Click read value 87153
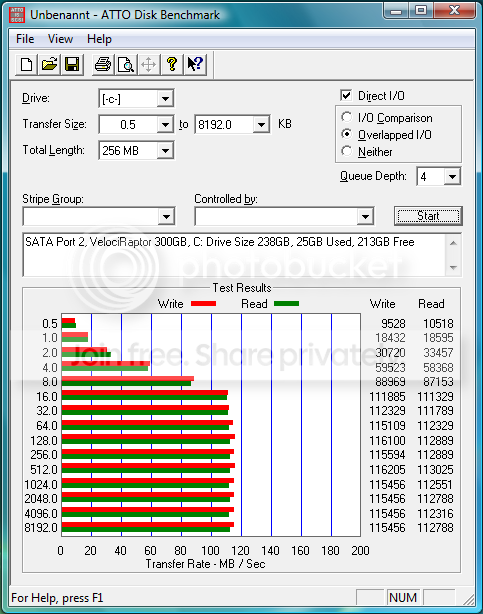Image resolution: width=483 pixels, height=614 pixels. click(438, 381)
